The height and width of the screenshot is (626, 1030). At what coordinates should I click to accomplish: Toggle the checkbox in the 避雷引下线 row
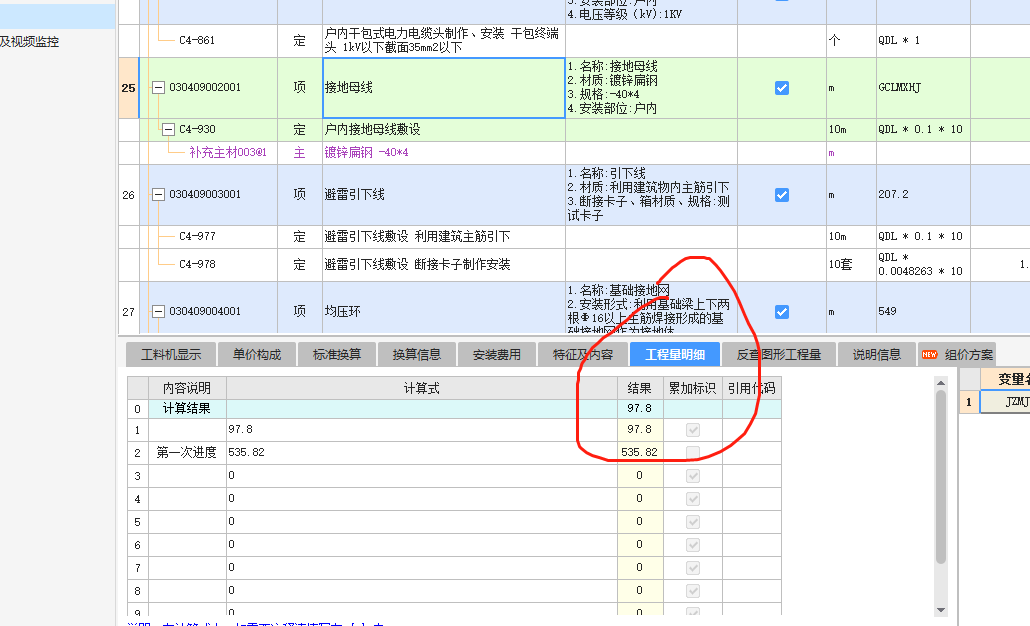[x=782, y=195]
